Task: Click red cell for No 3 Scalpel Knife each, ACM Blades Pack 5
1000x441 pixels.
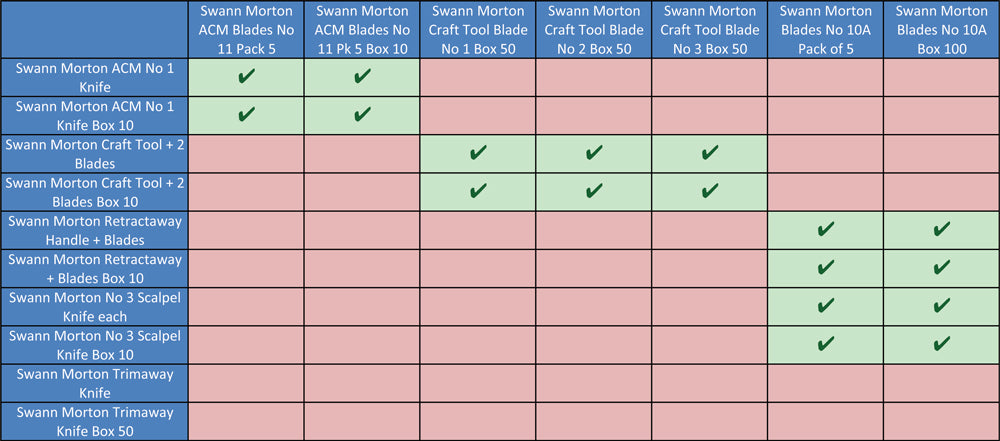Action: (246, 306)
